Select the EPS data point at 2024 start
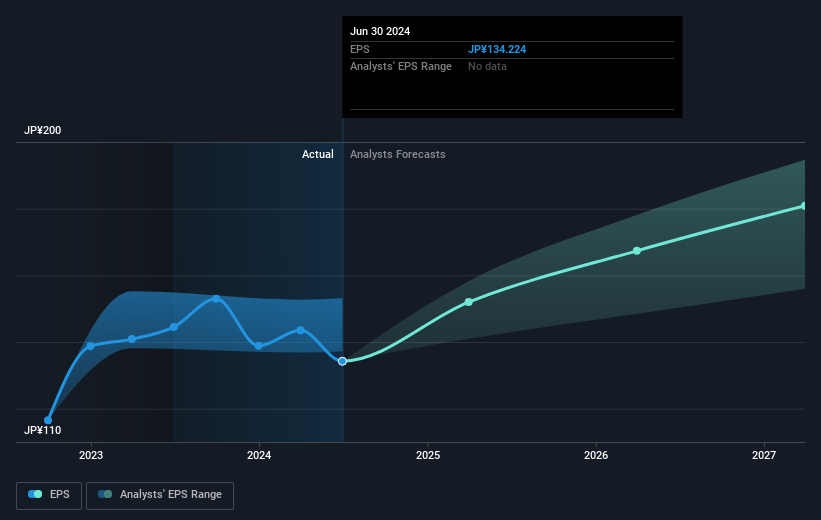 tap(259, 346)
